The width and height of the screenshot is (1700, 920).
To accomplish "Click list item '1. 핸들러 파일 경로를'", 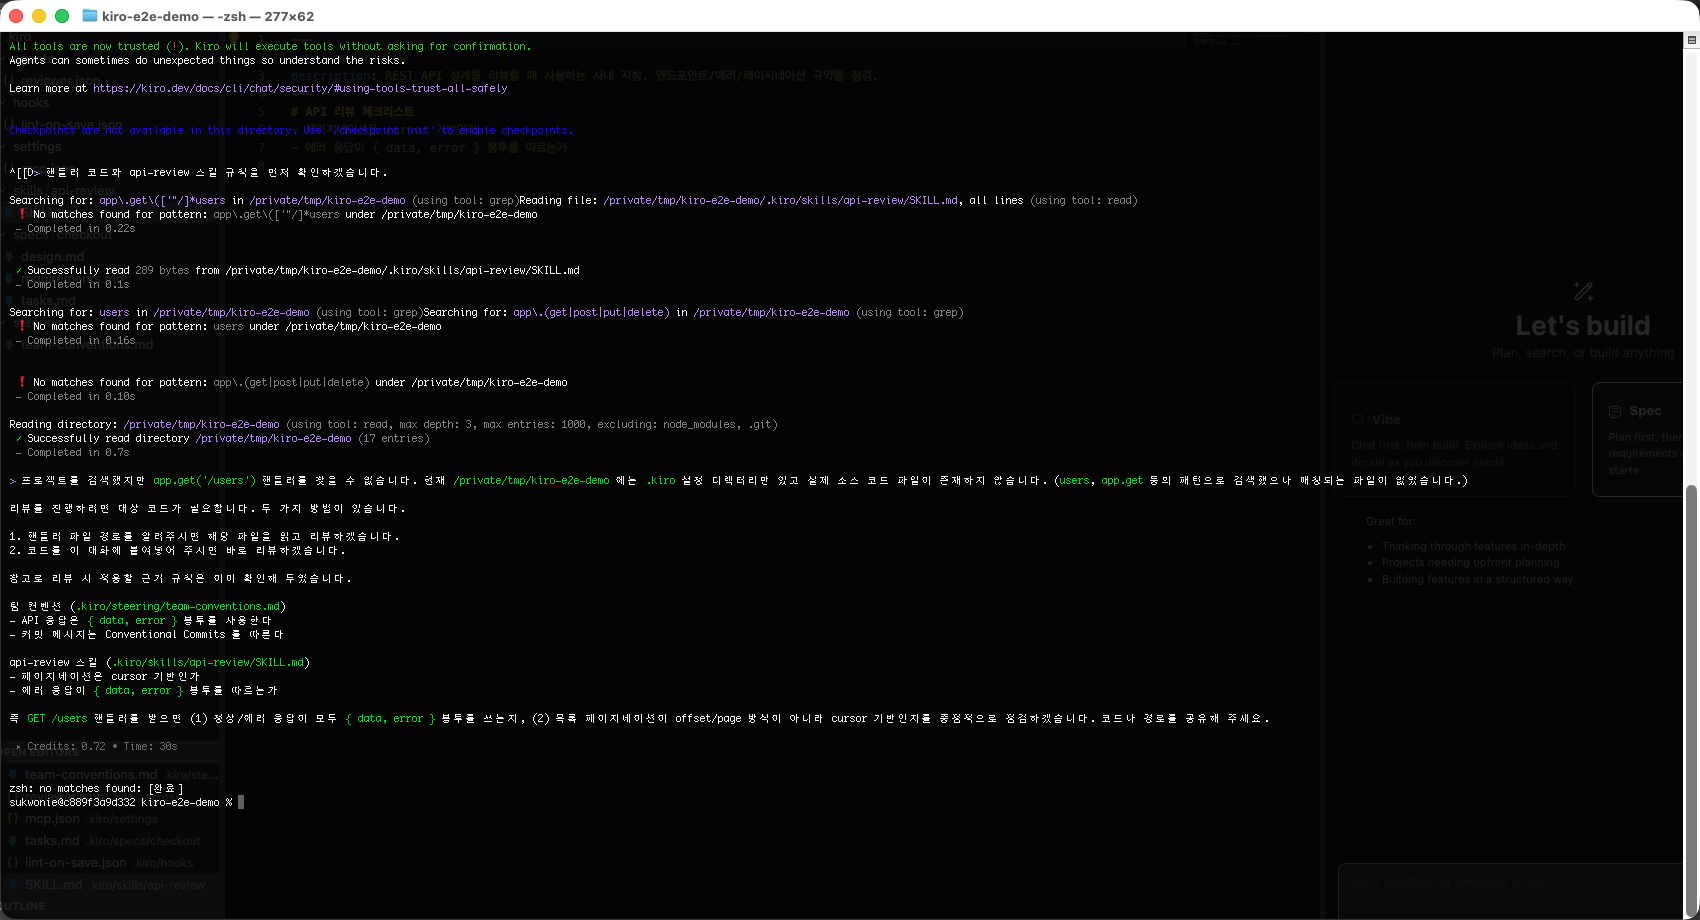I will 204,536.
